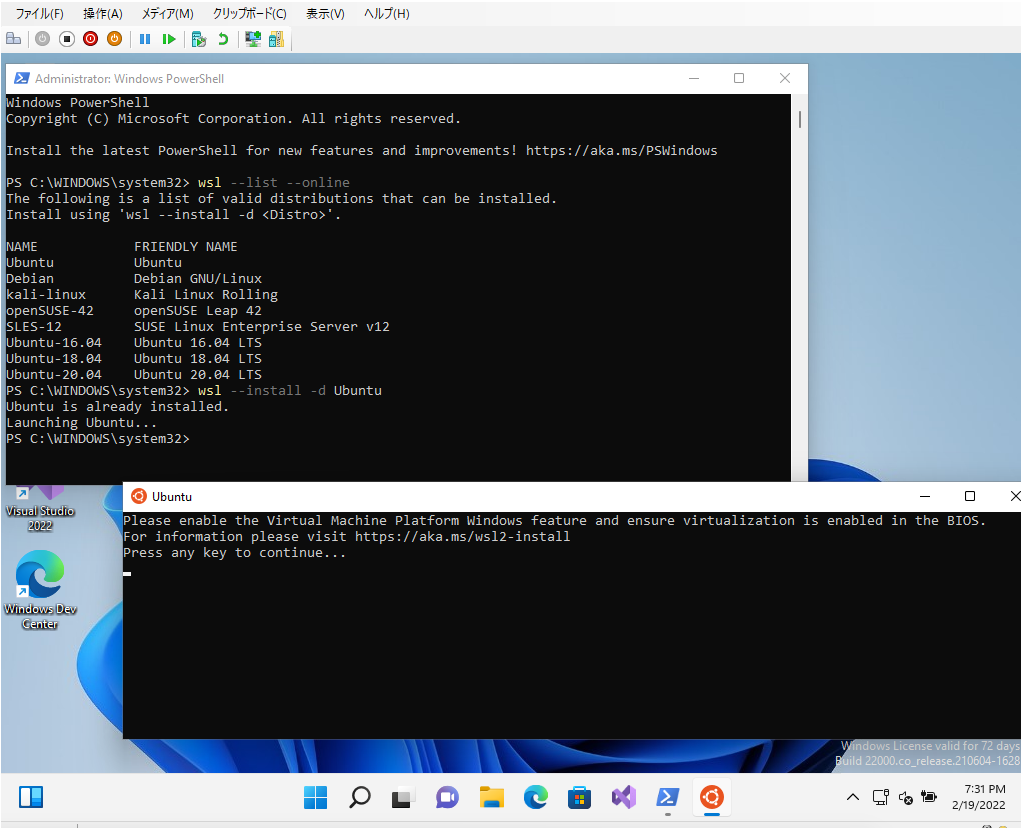This screenshot has height=828, width=1021.
Task: Click the 'wsl --install -d Ubuntu' command text
Action: pos(290,391)
